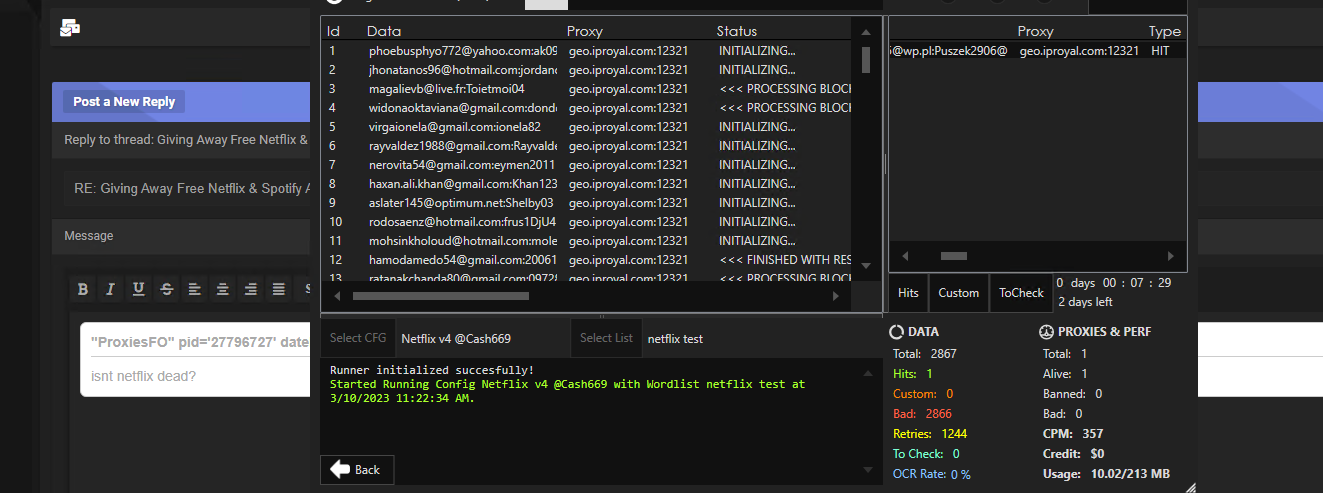
Task: Select row 12 with FINISHED status
Action: click(x=587, y=259)
